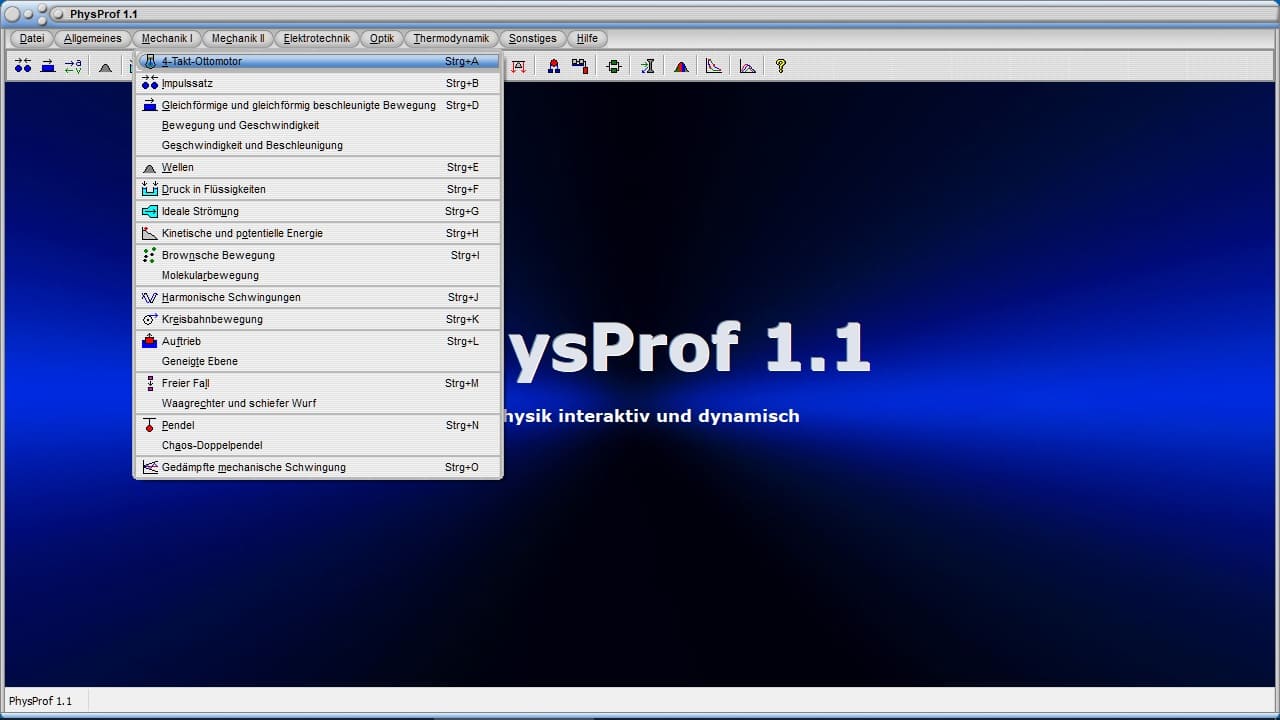Click the green arrow I-beam toolbar icon

pyautogui.click(x=648, y=66)
